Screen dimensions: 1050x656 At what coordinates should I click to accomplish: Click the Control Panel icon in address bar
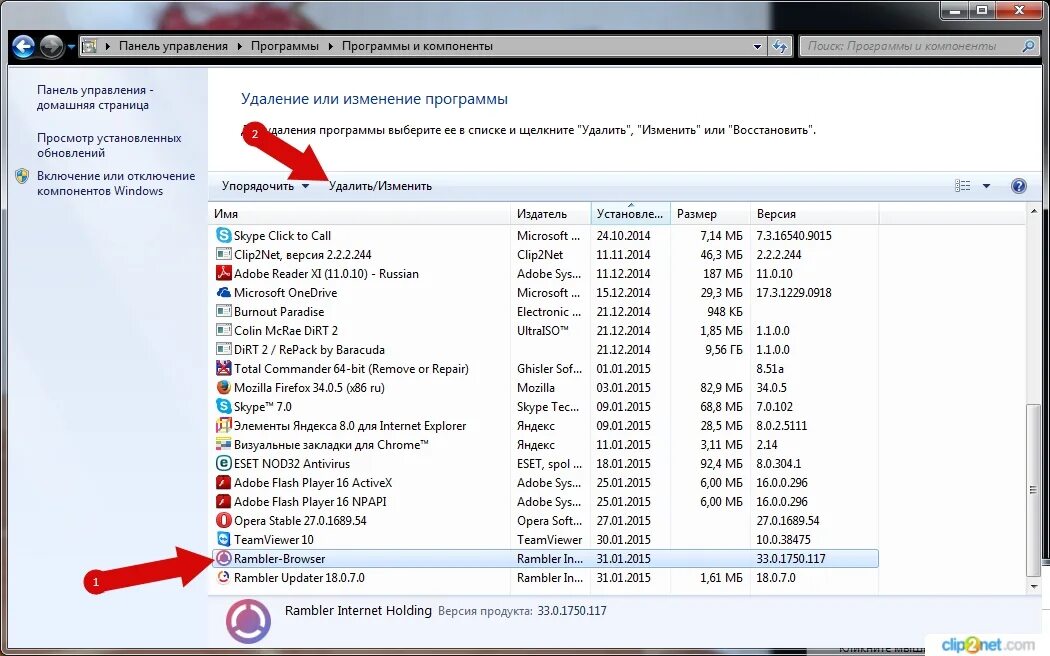[x=89, y=46]
